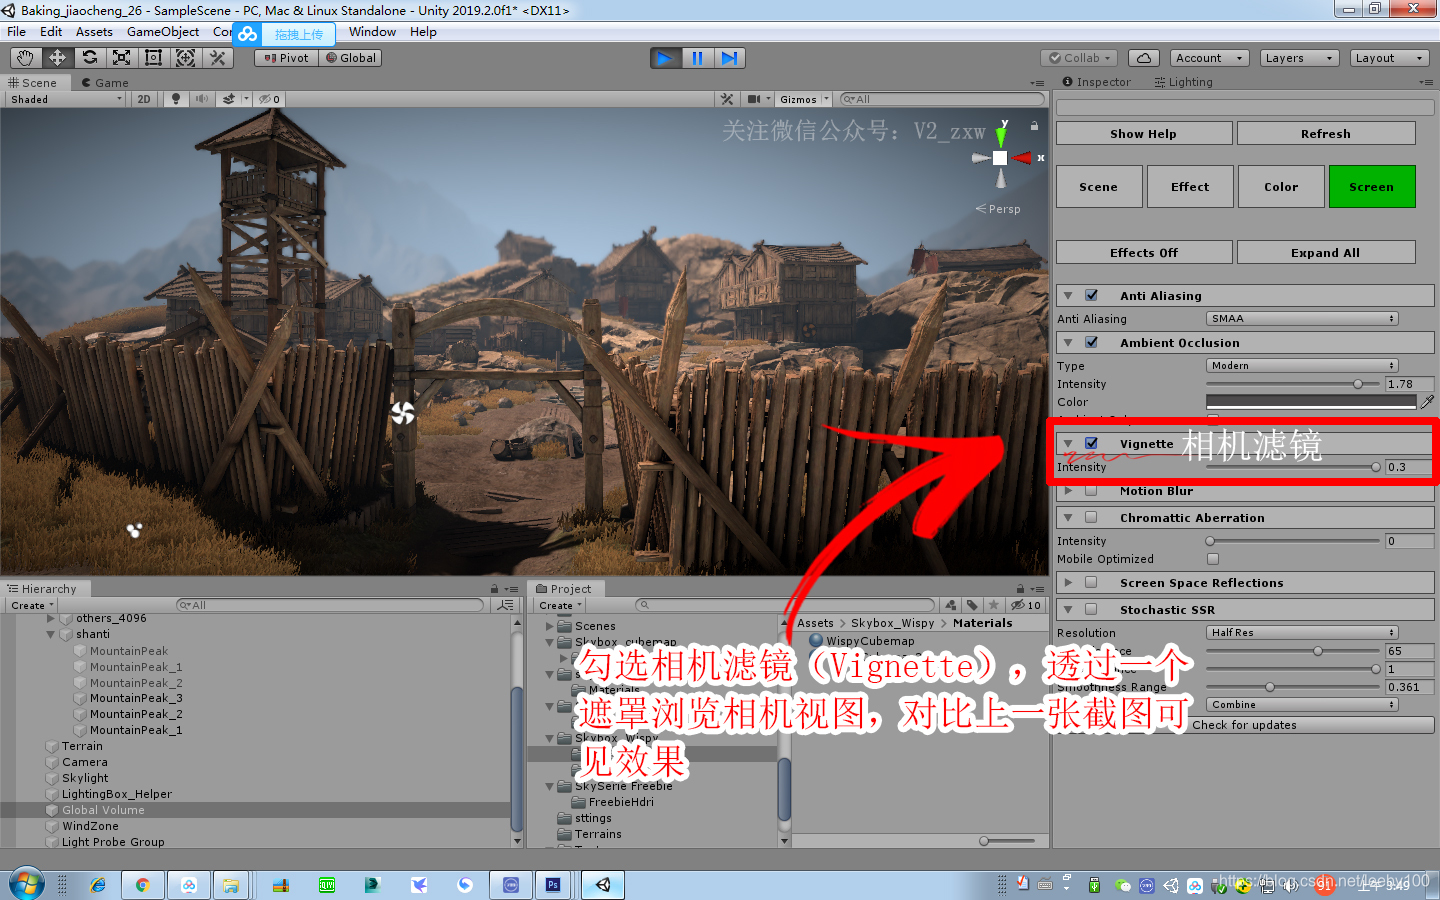Open scene camera settings icon
The width and height of the screenshot is (1440, 900).
(x=754, y=99)
